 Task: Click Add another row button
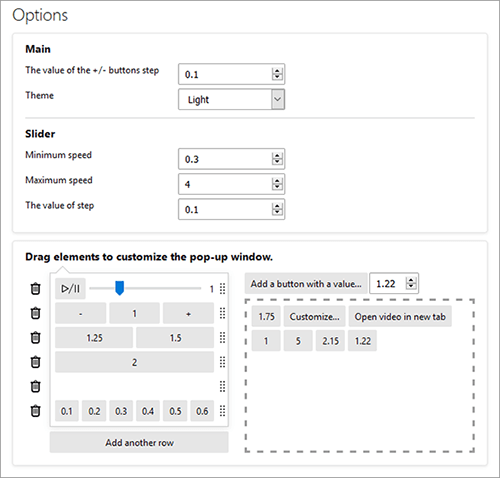pyautogui.click(x=139, y=442)
